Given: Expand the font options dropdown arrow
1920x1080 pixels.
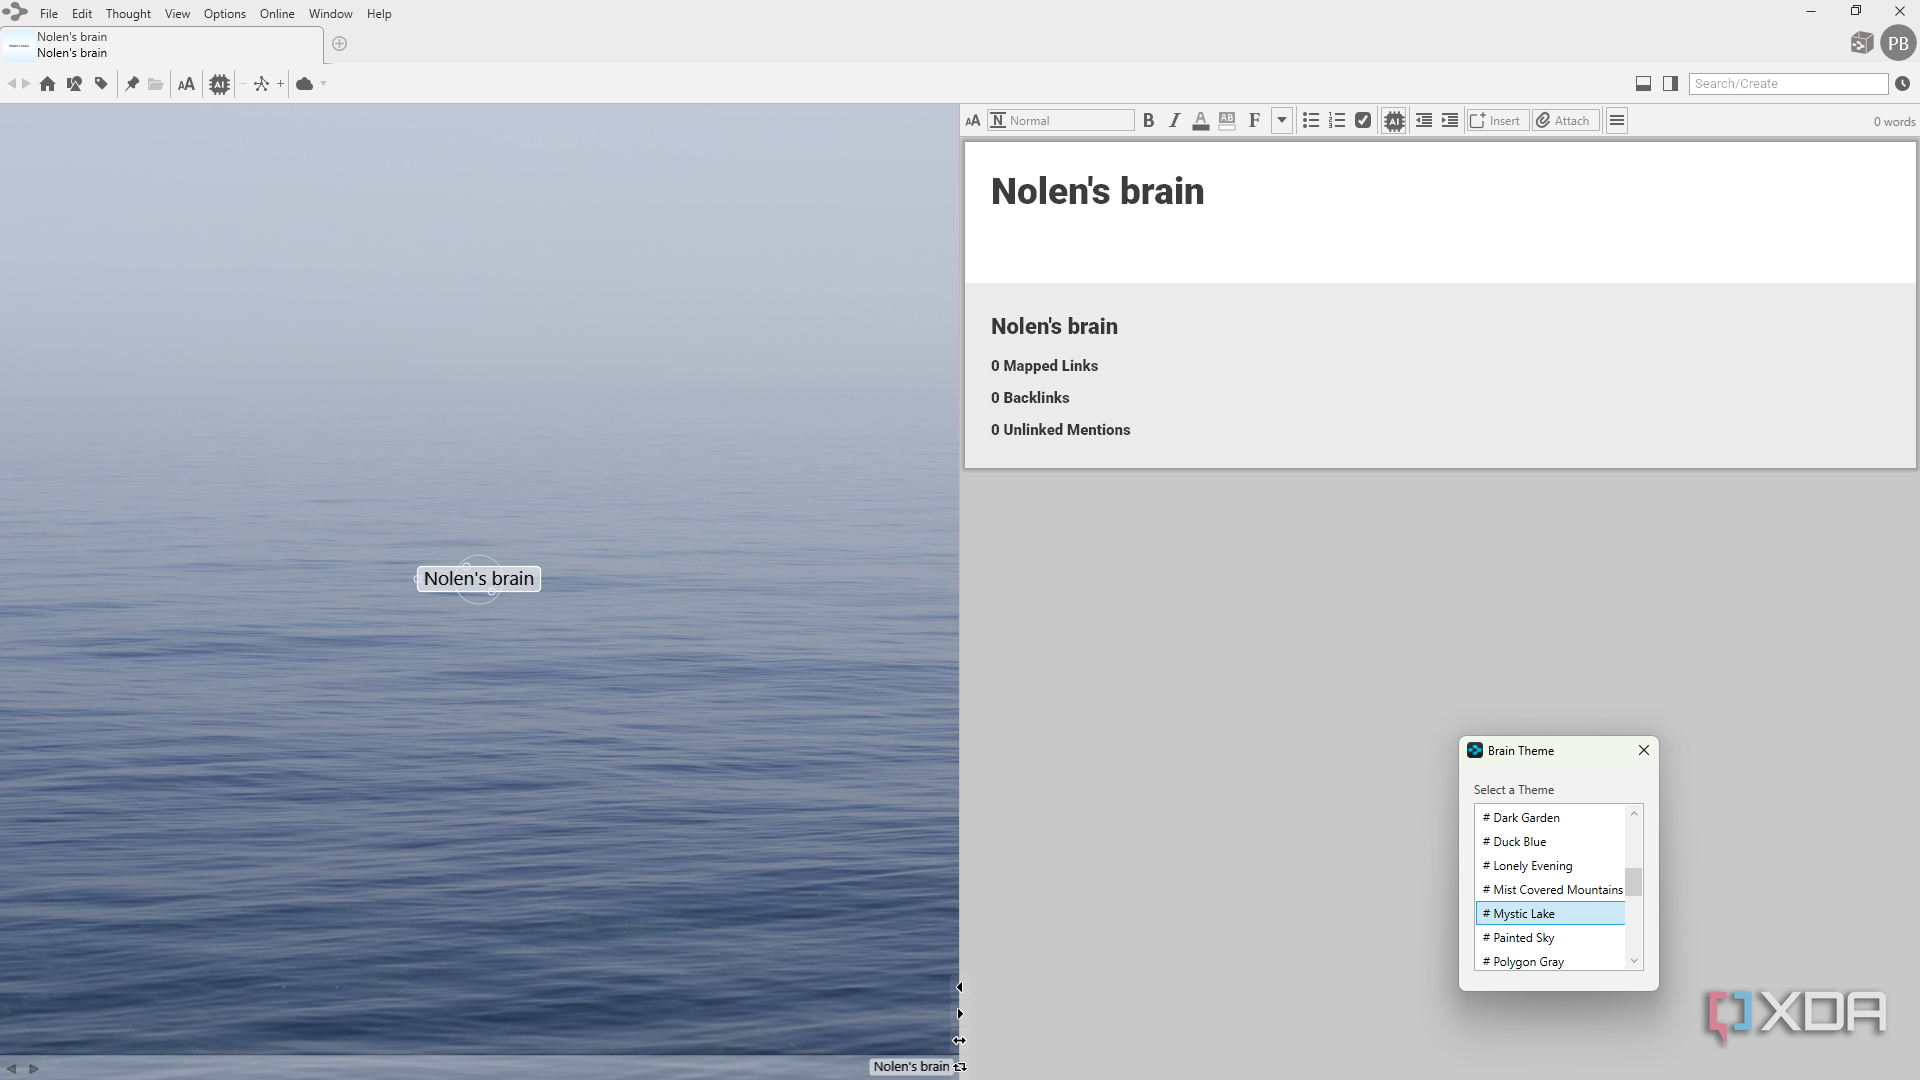Looking at the screenshot, I should pos(1282,121).
